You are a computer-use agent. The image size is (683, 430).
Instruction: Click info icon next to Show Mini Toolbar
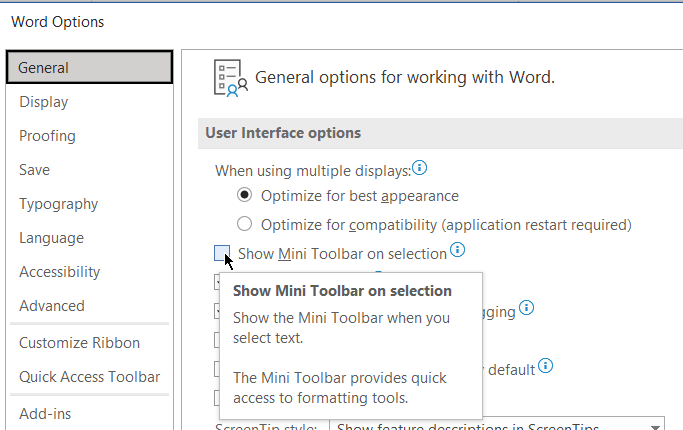[x=457, y=250]
